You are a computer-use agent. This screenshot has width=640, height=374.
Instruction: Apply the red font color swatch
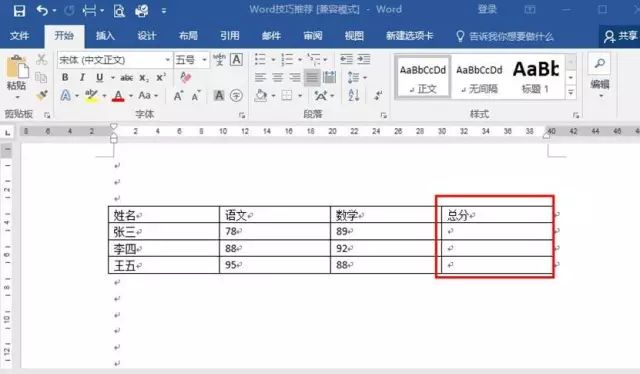tap(118, 96)
